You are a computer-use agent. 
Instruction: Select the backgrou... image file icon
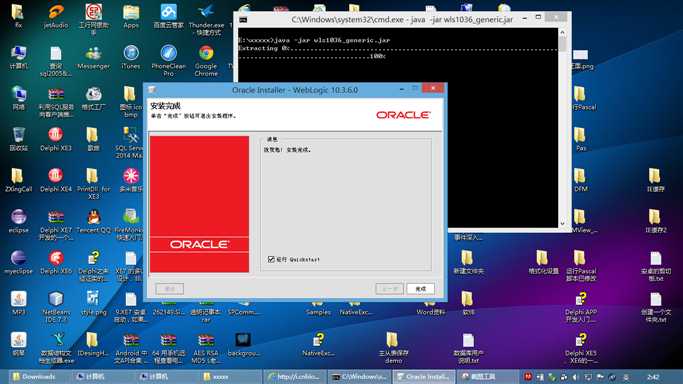coord(243,344)
